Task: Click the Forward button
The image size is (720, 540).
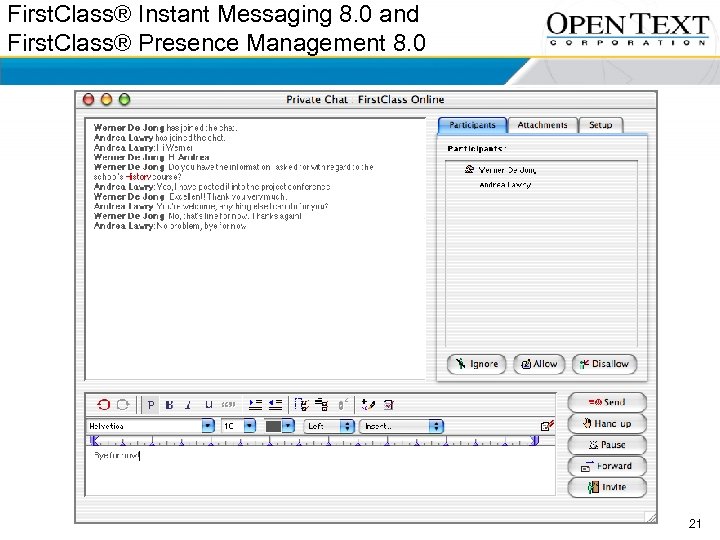Action: 607,466
